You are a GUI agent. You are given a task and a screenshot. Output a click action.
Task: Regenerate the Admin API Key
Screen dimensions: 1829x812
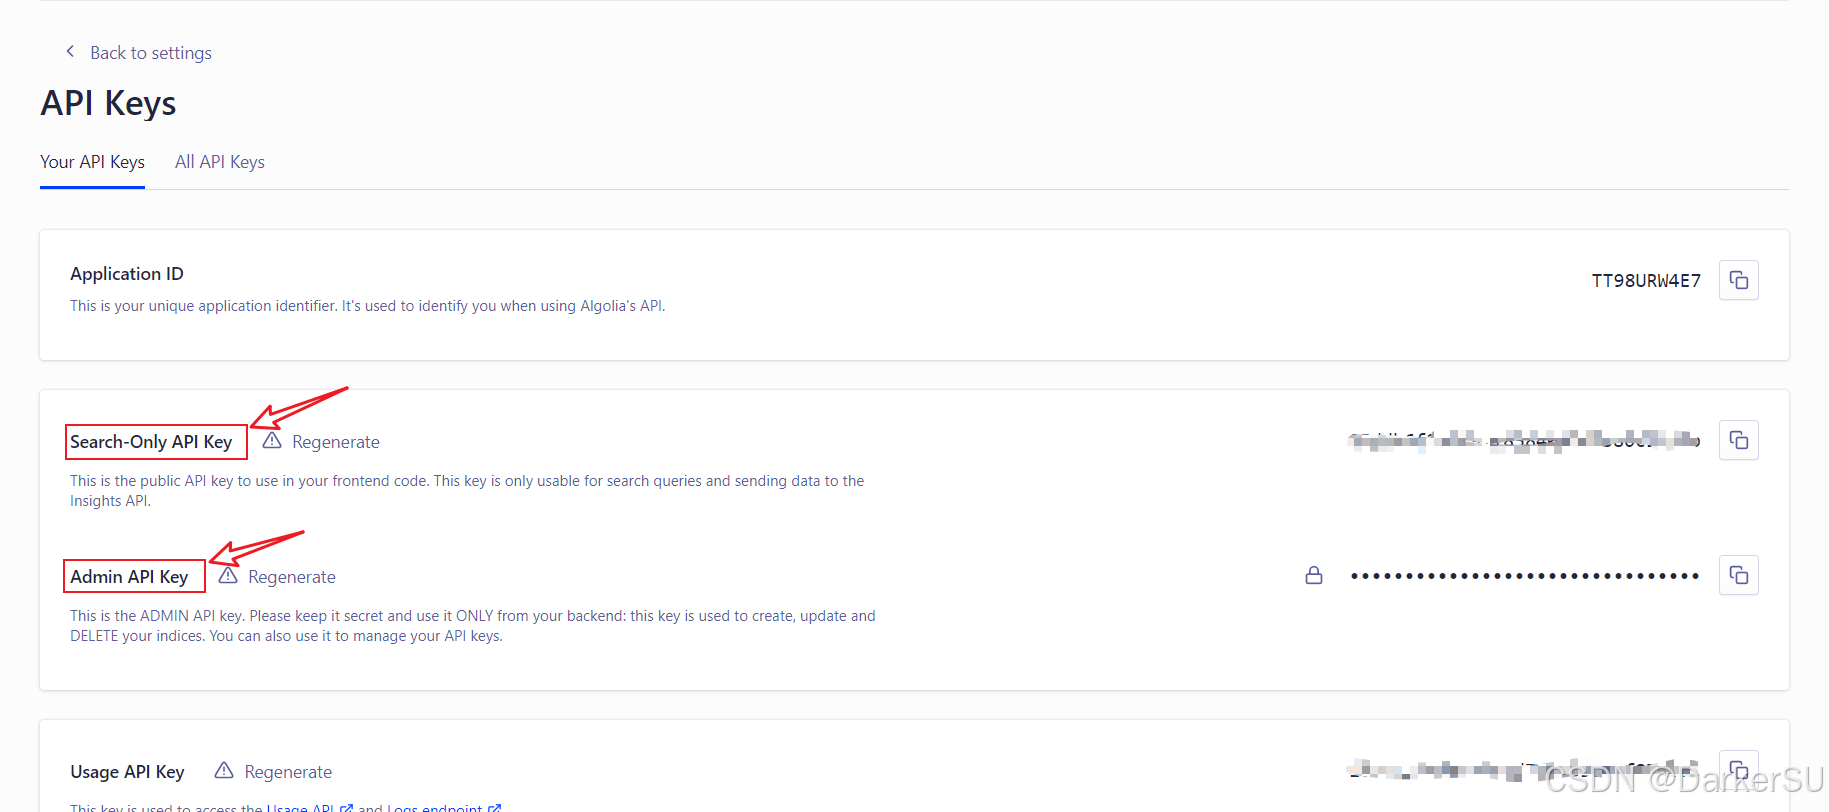pyautogui.click(x=291, y=577)
